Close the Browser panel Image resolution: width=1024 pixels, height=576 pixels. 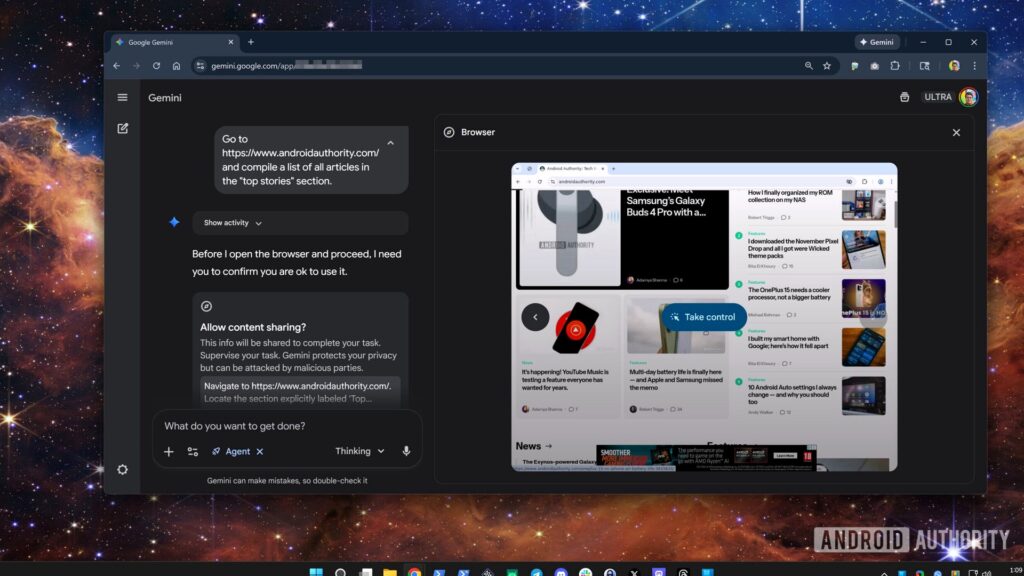click(956, 133)
